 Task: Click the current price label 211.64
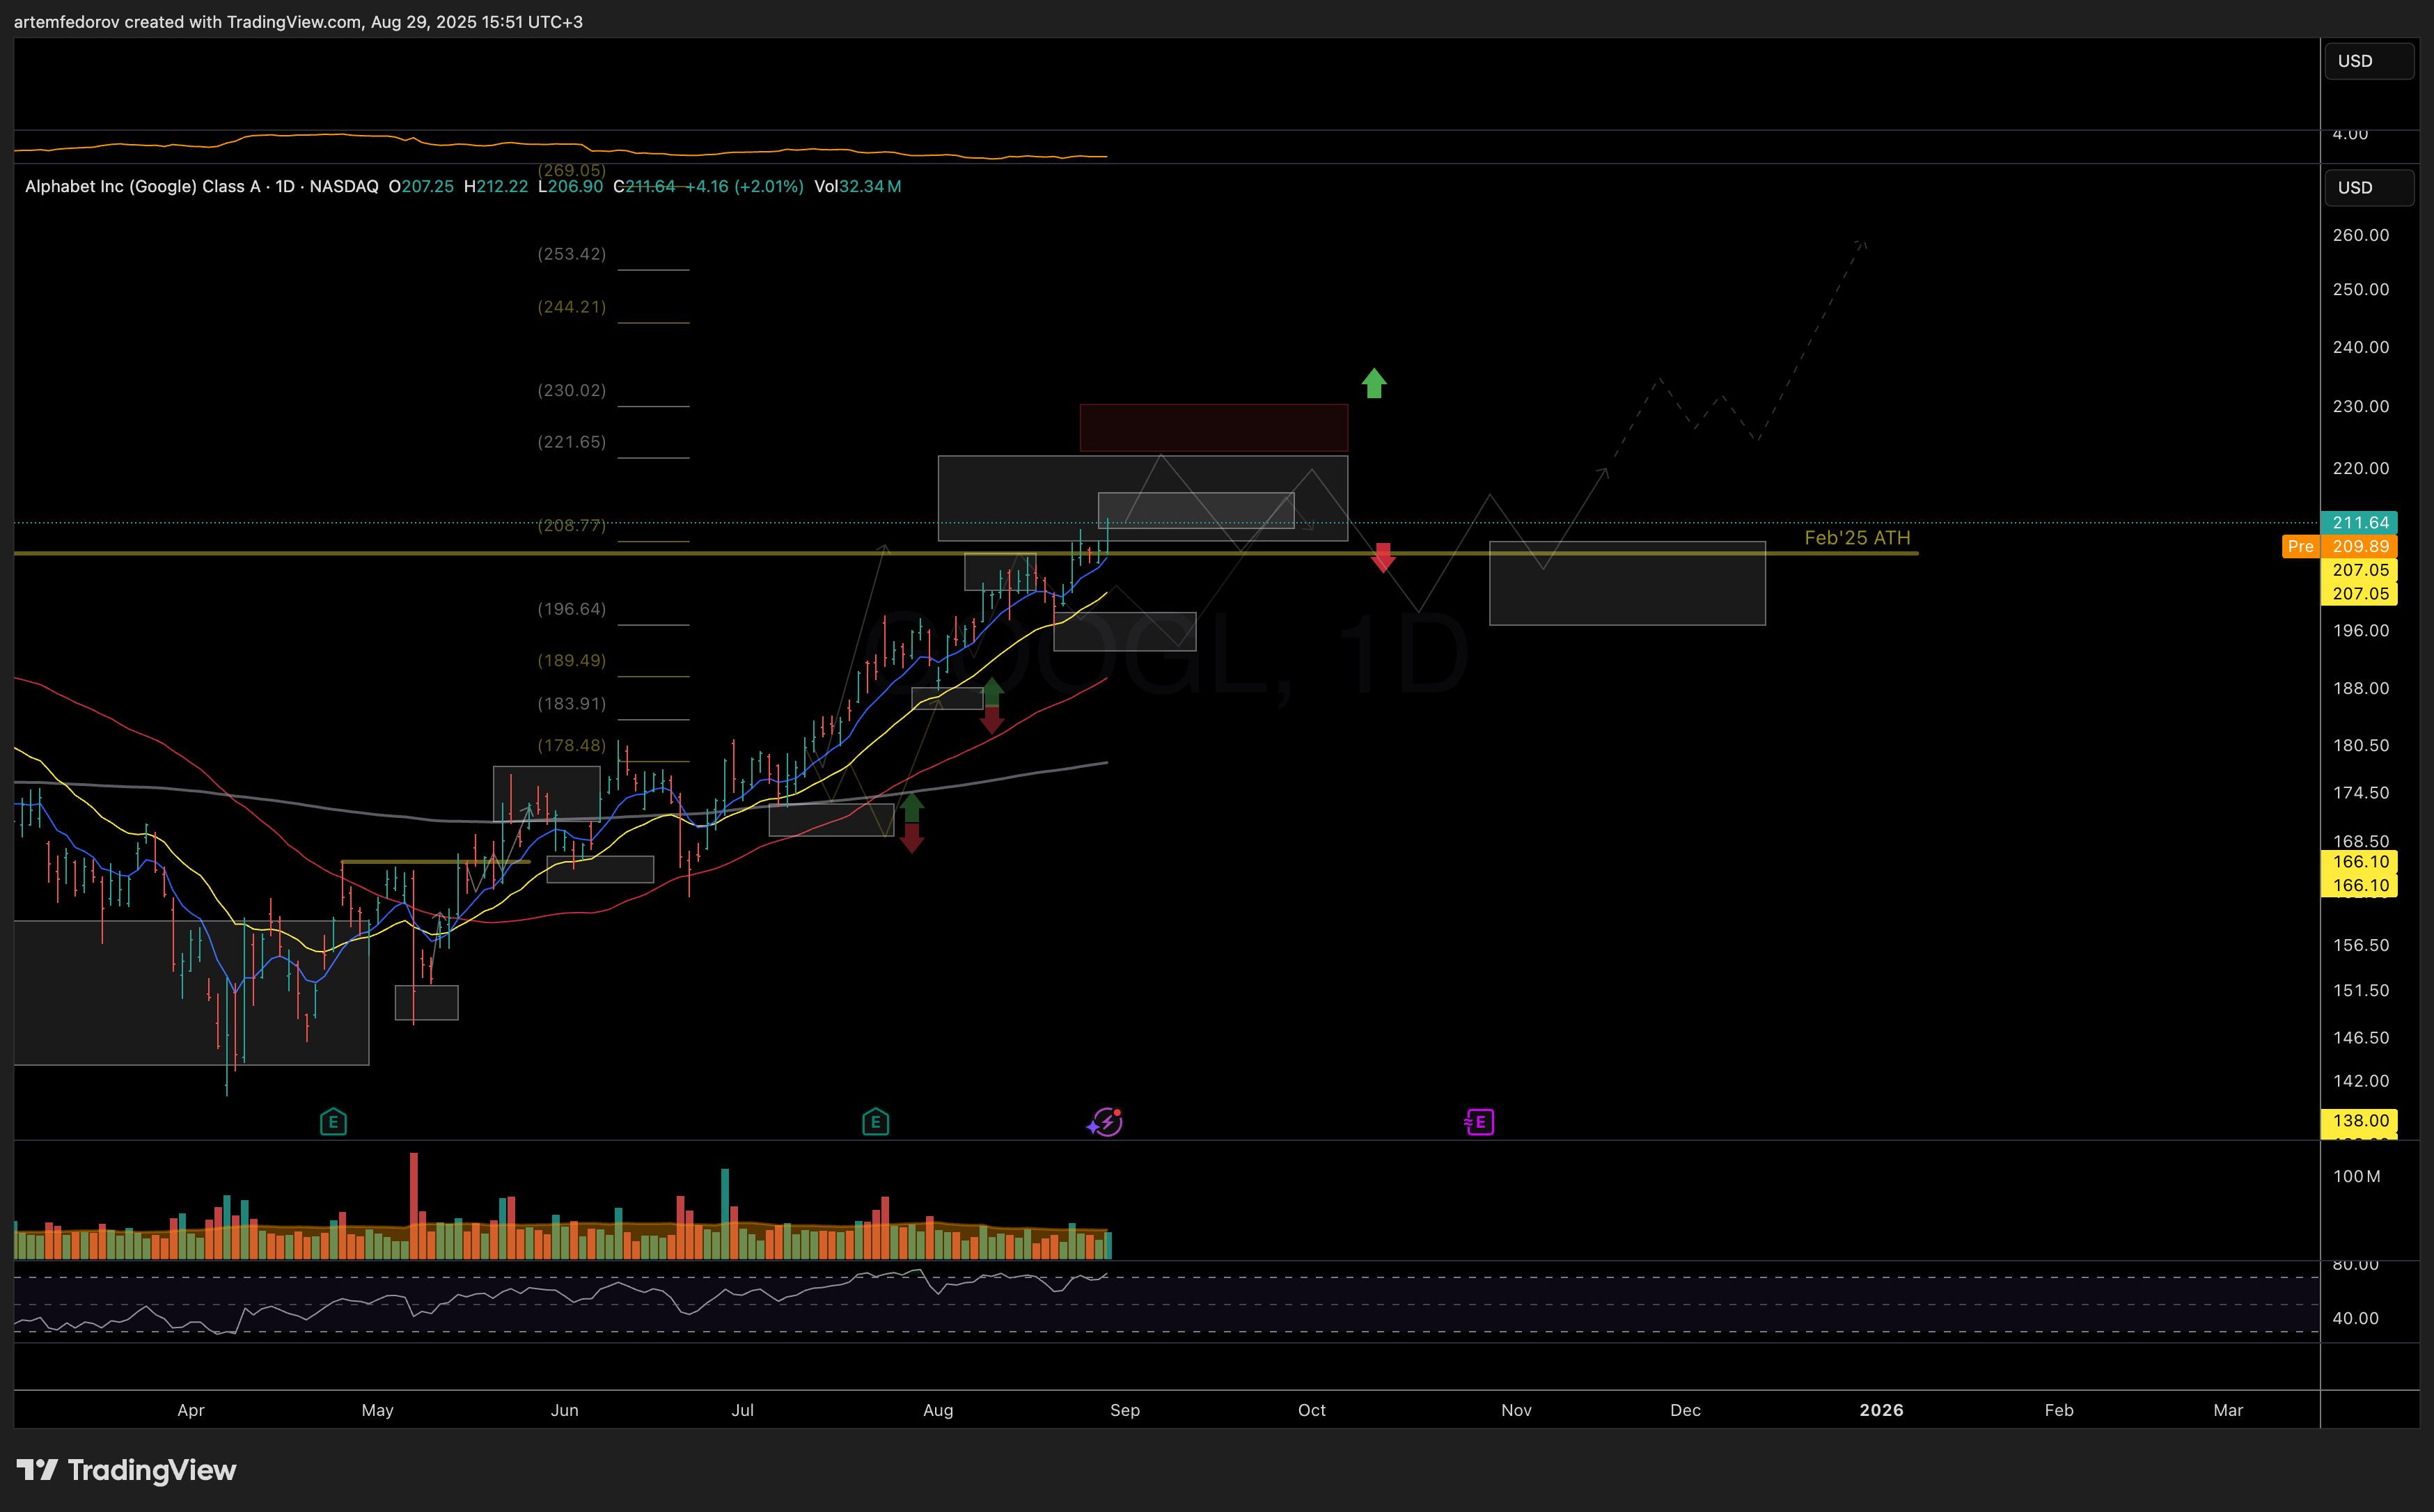(2359, 523)
